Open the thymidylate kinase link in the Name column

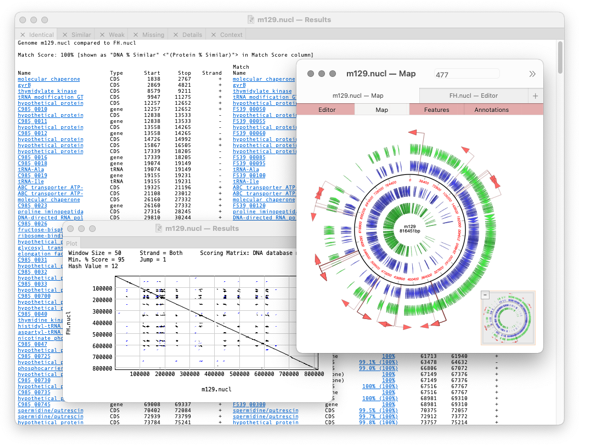tap(47, 91)
